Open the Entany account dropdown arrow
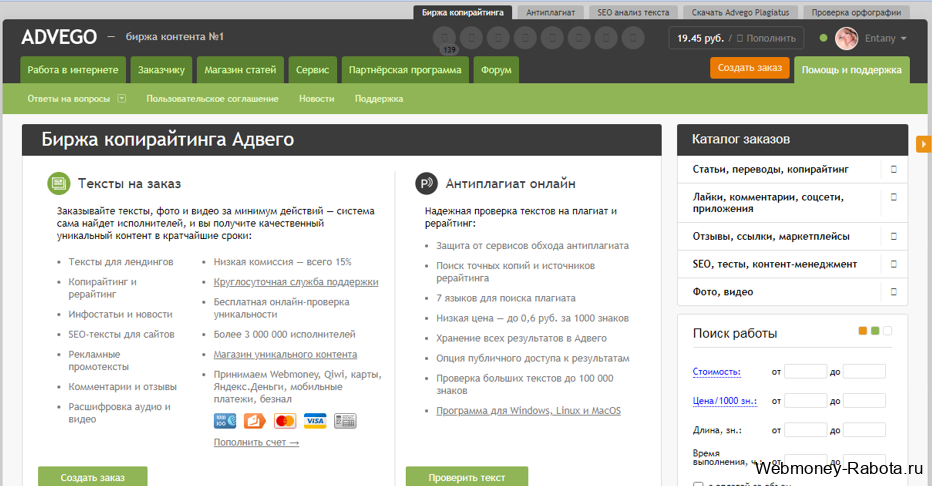This screenshot has width=932, height=486. [x=904, y=39]
